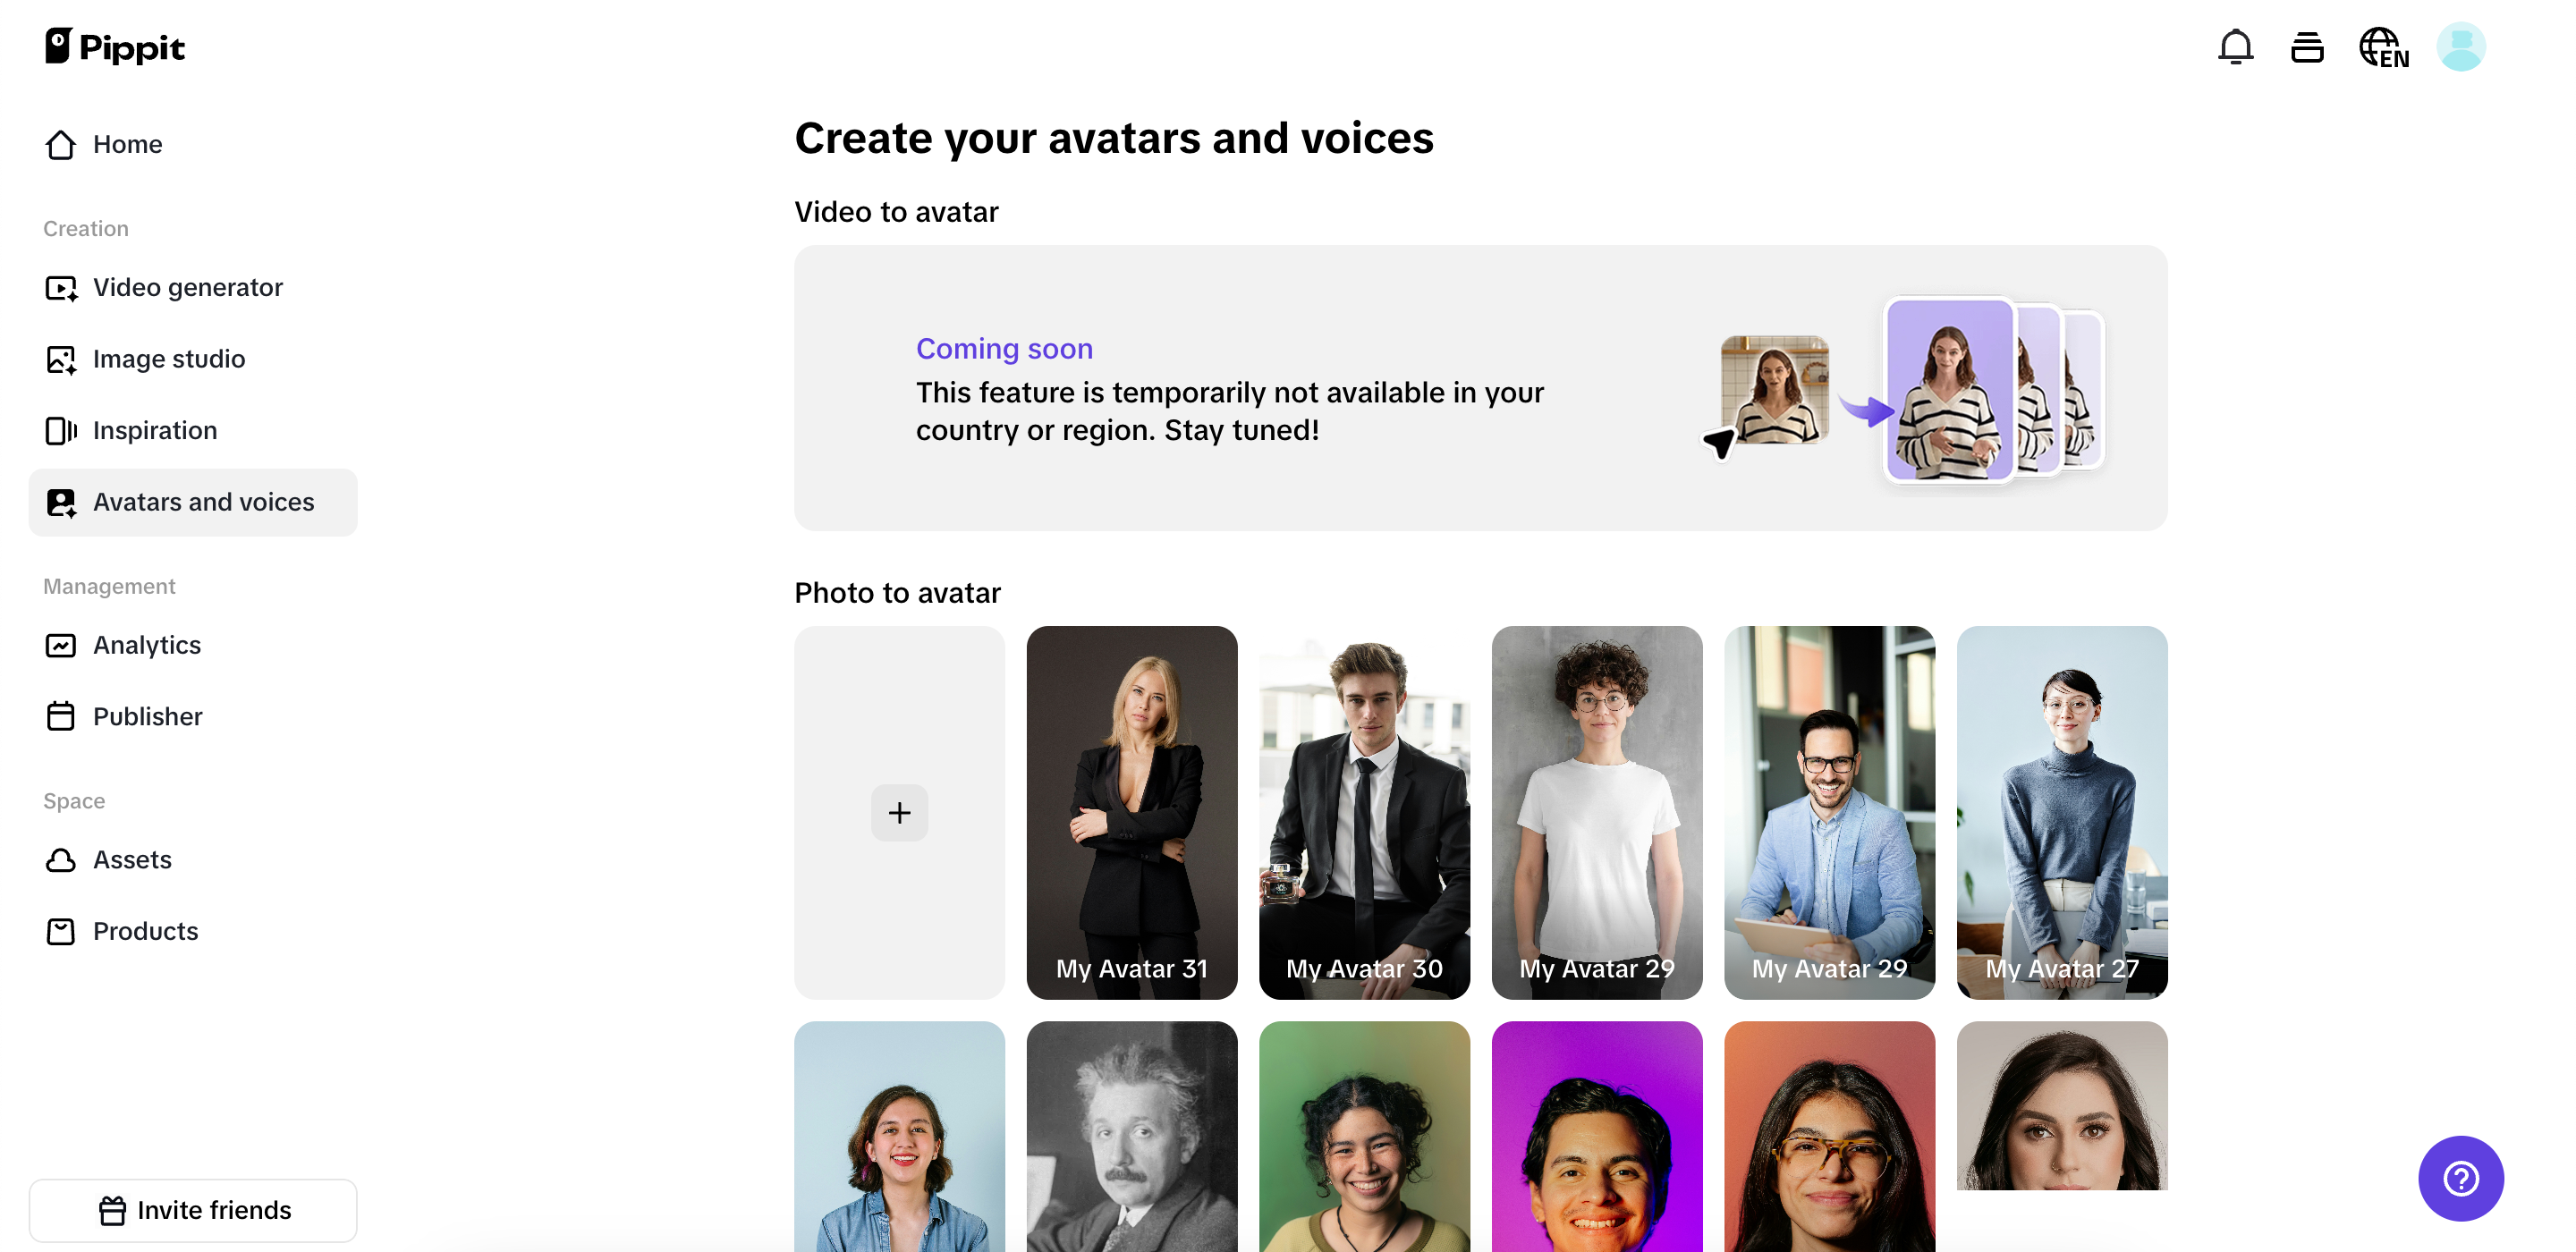Click the Video generator icon
This screenshot has height=1252, width=2576.
click(61, 288)
